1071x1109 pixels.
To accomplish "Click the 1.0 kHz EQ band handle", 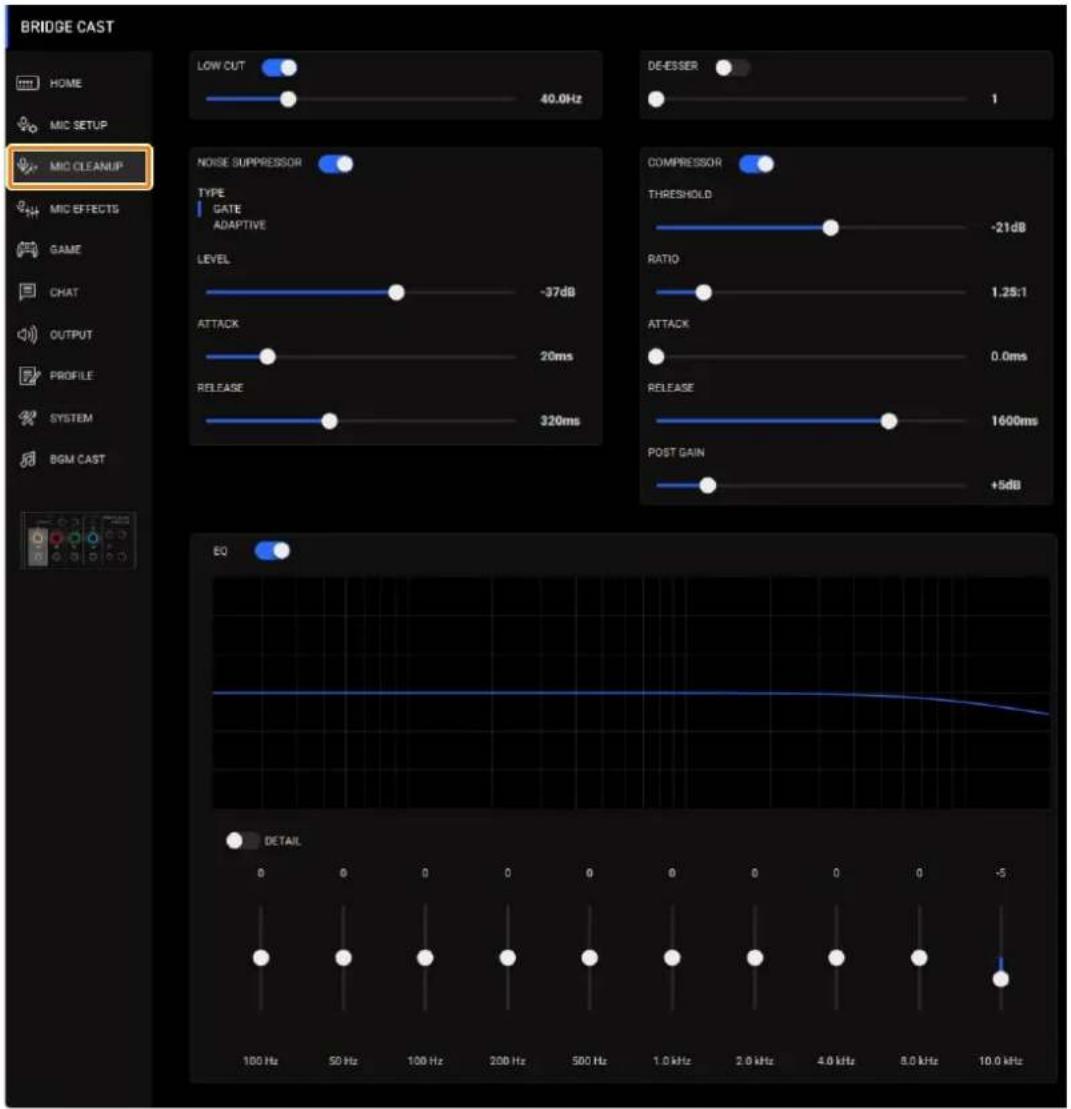I will click(x=672, y=958).
